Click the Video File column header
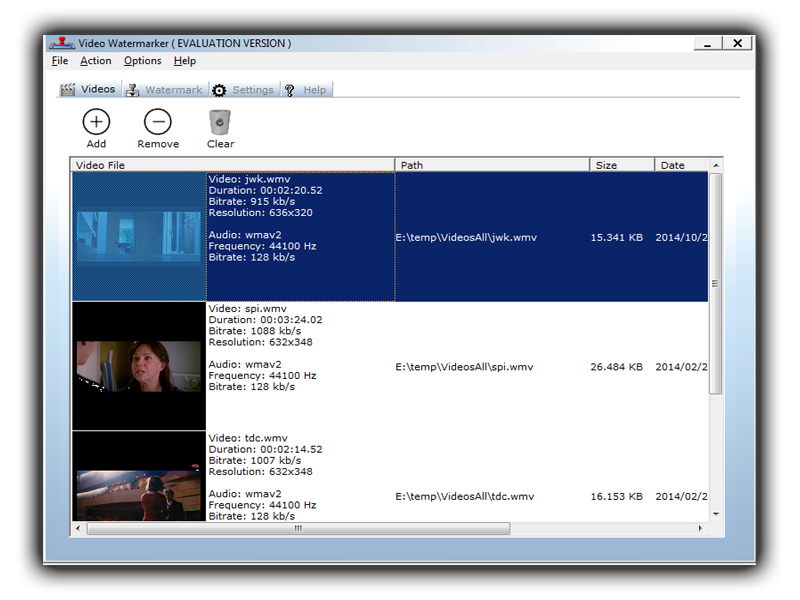 click(x=233, y=165)
